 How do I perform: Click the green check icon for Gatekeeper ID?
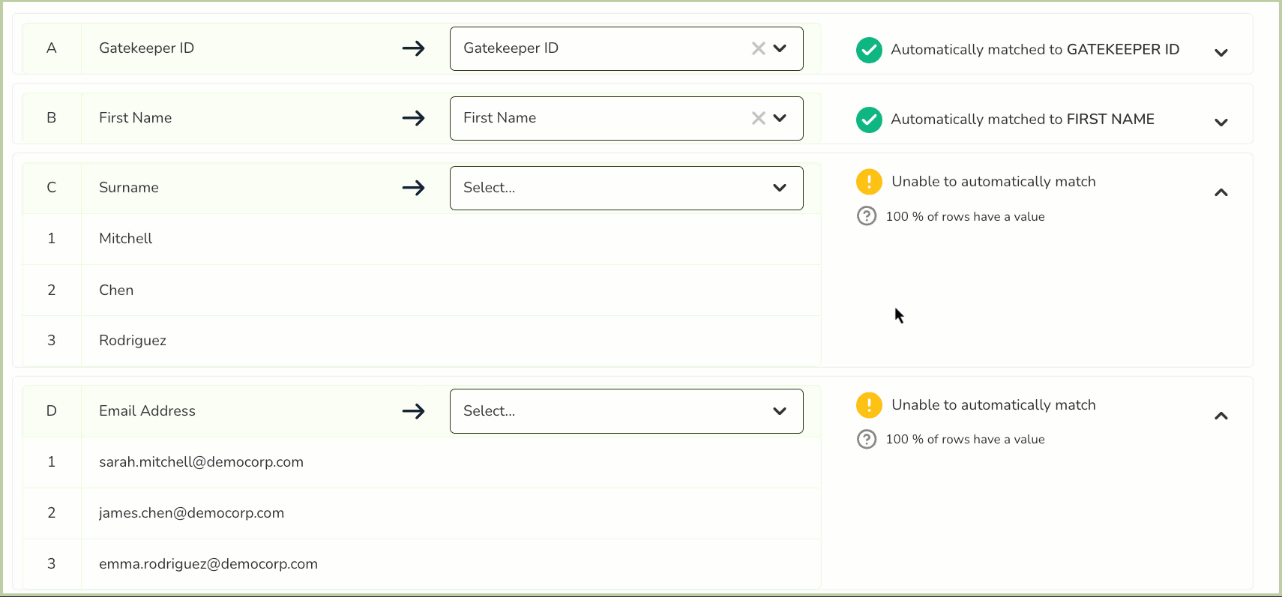click(869, 50)
